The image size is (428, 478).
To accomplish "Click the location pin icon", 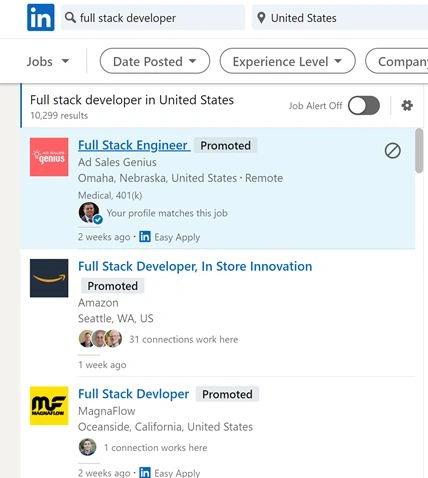I will click(262, 18).
